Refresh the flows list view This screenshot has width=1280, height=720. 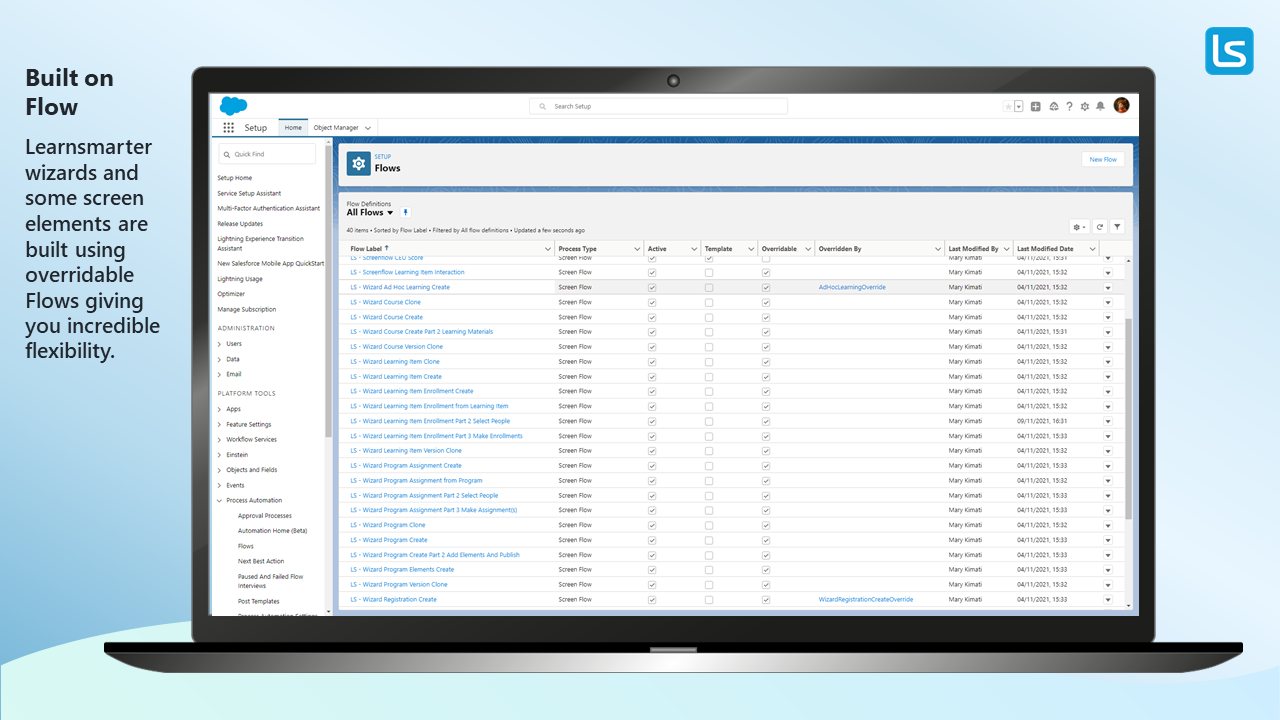pos(1099,227)
